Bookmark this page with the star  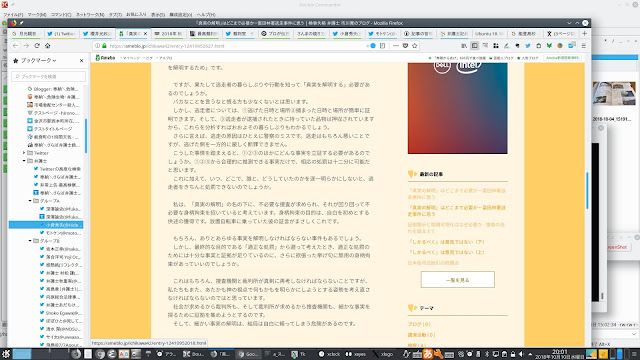[415, 46]
